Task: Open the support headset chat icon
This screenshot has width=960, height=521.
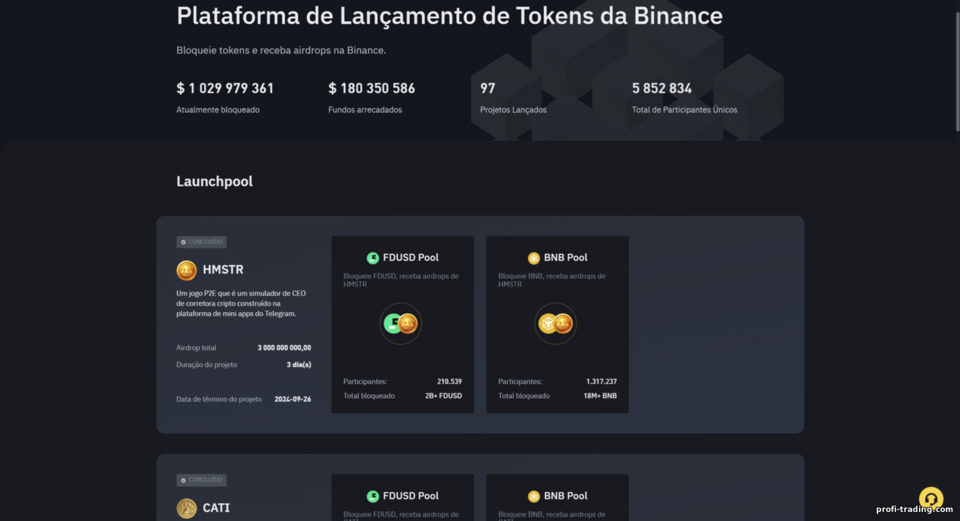Action: coord(931,499)
